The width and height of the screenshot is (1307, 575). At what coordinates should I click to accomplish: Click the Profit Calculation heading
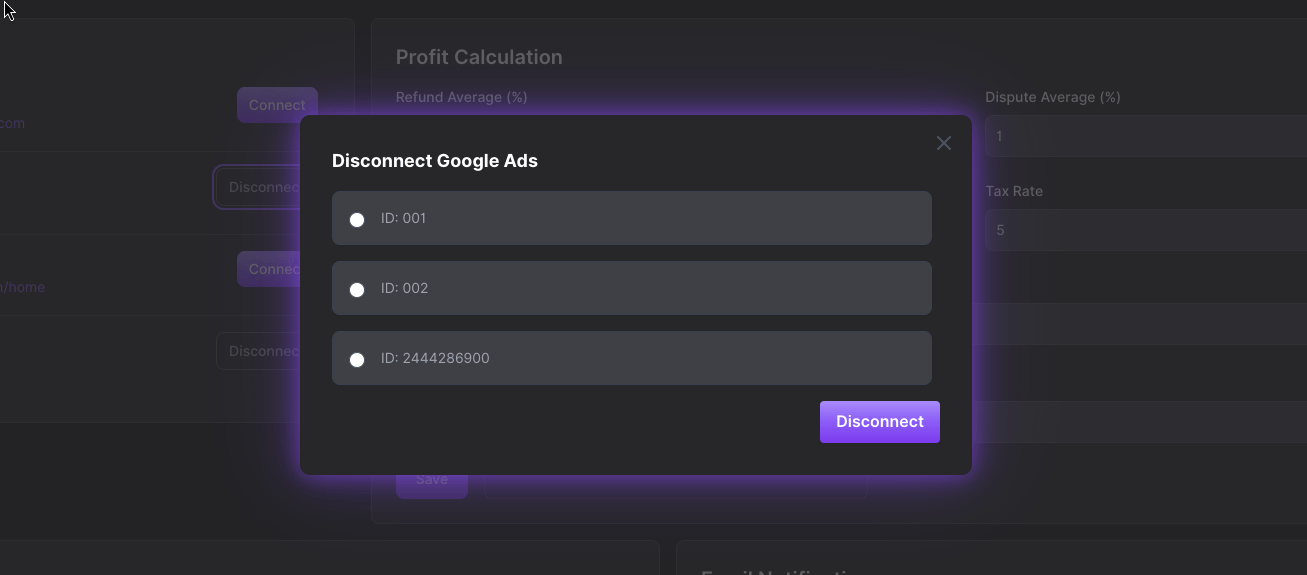point(479,57)
